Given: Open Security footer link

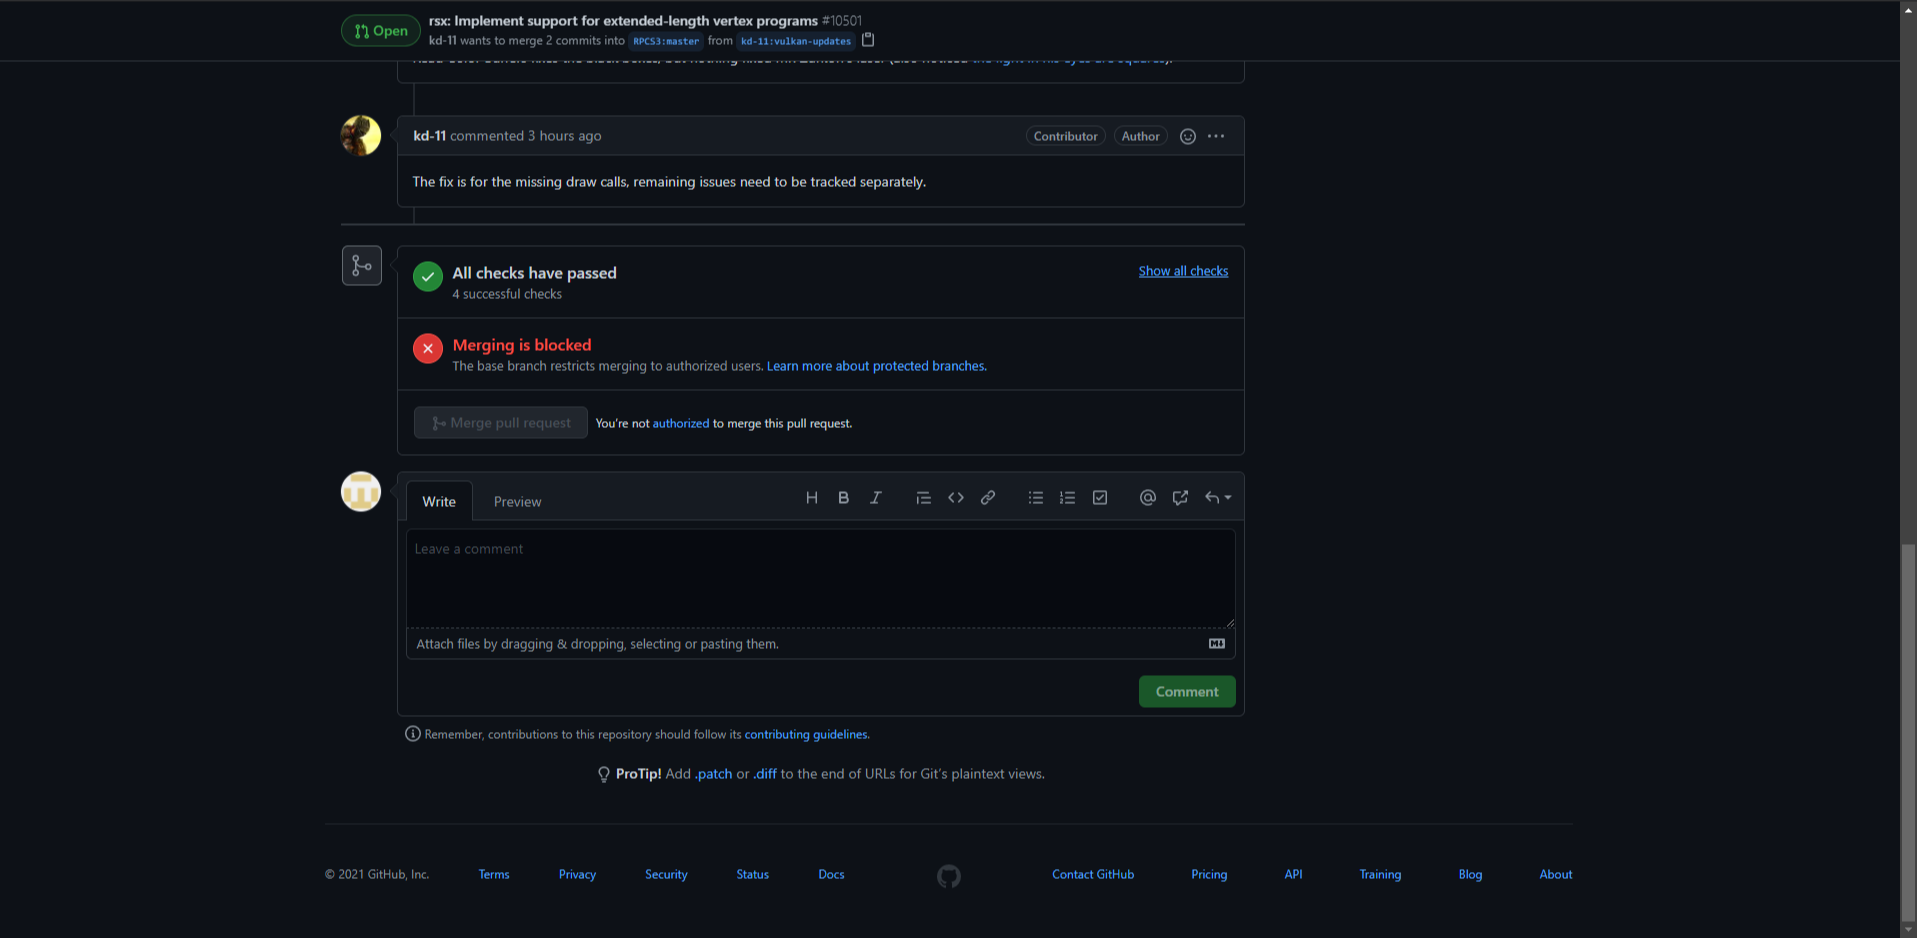Looking at the screenshot, I should point(666,874).
